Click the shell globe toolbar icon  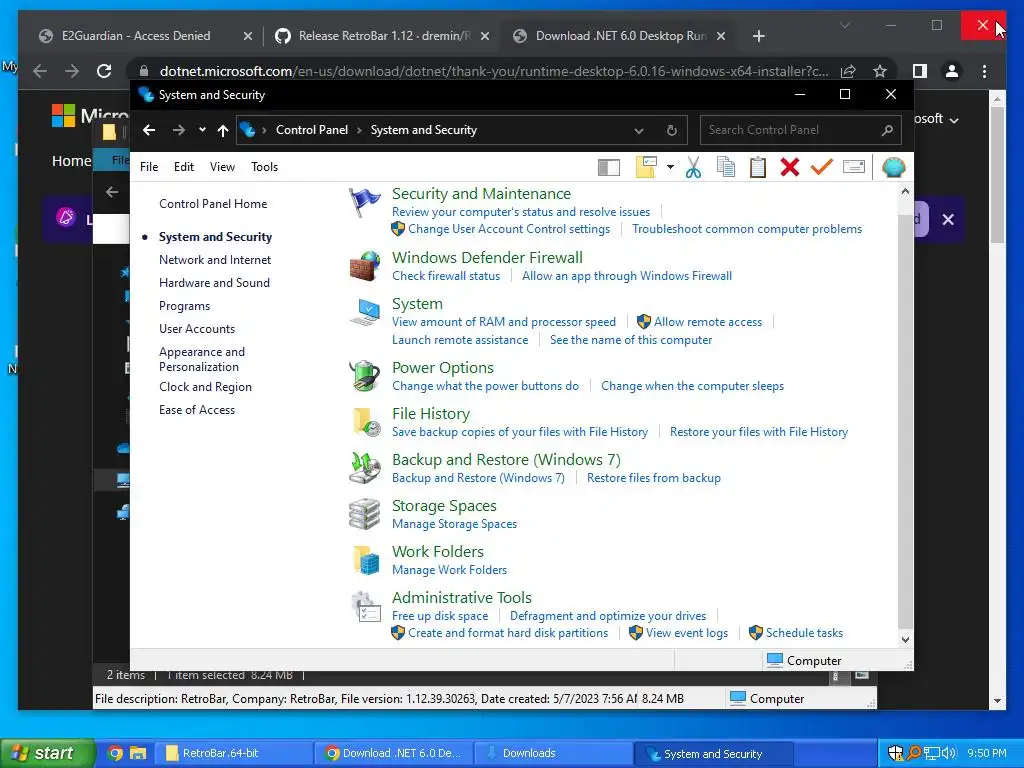pyautogui.click(x=893, y=167)
